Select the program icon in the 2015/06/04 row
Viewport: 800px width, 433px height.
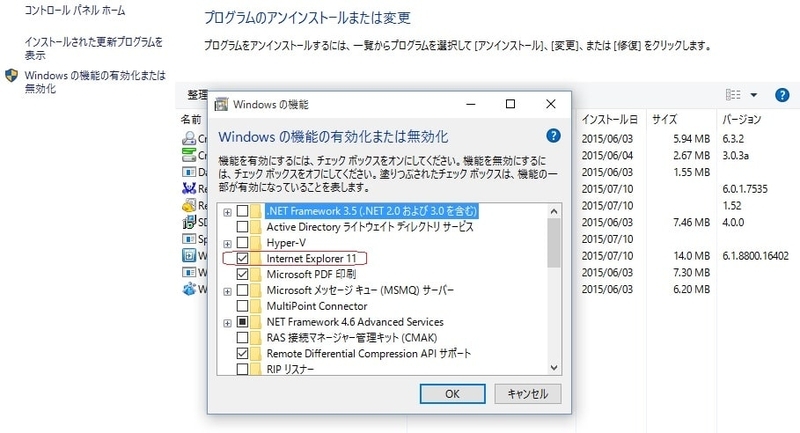click(x=189, y=155)
